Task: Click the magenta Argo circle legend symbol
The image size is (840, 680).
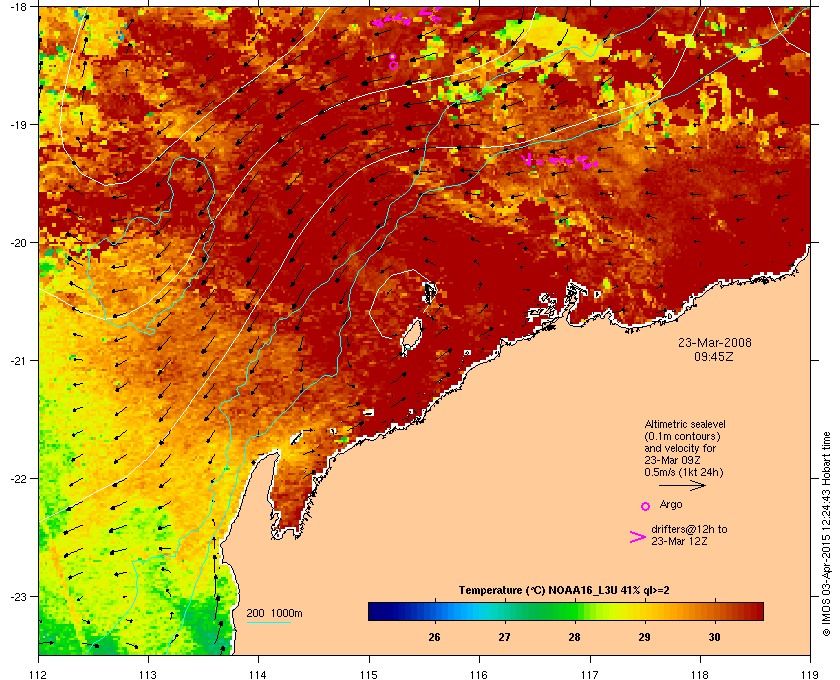Action: [646, 506]
